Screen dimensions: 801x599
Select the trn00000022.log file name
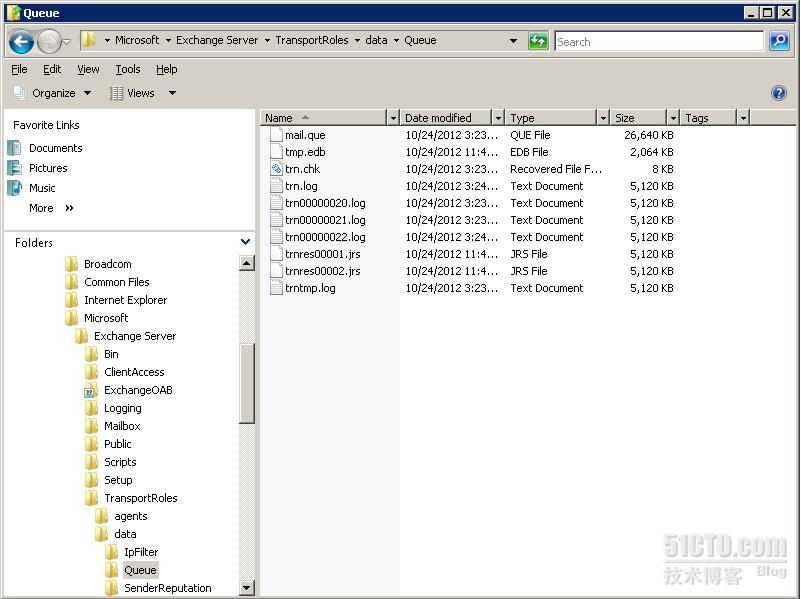click(x=325, y=237)
